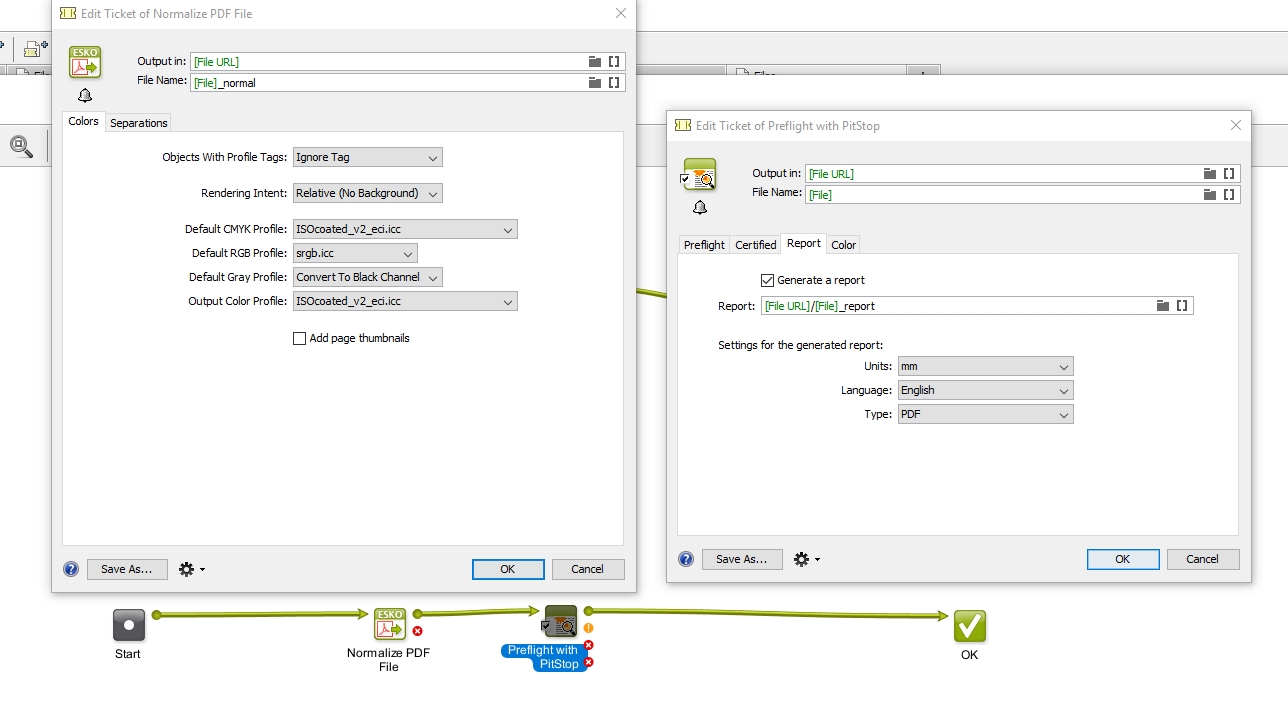
Task: Select the Normalize PDF File workflow node
Action: 390,624
